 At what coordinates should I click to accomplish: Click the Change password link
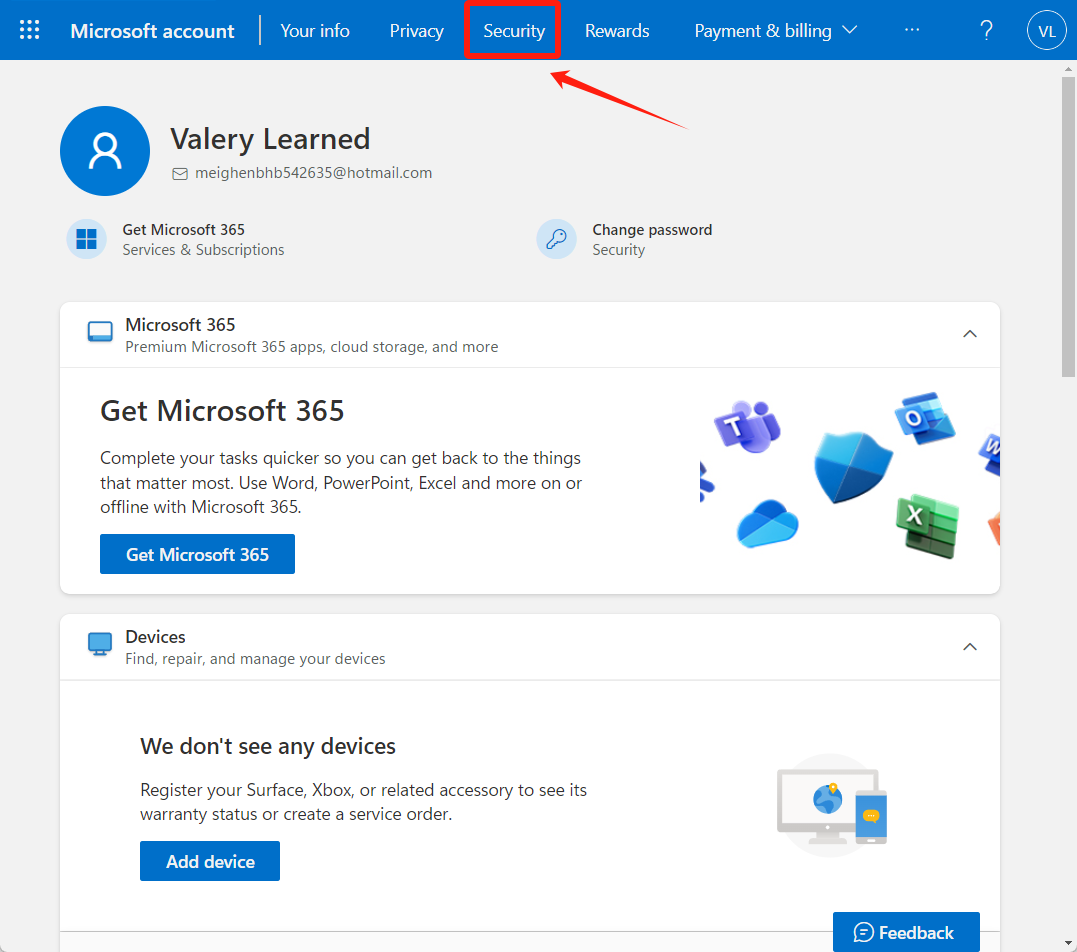pyautogui.click(x=652, y=229)
